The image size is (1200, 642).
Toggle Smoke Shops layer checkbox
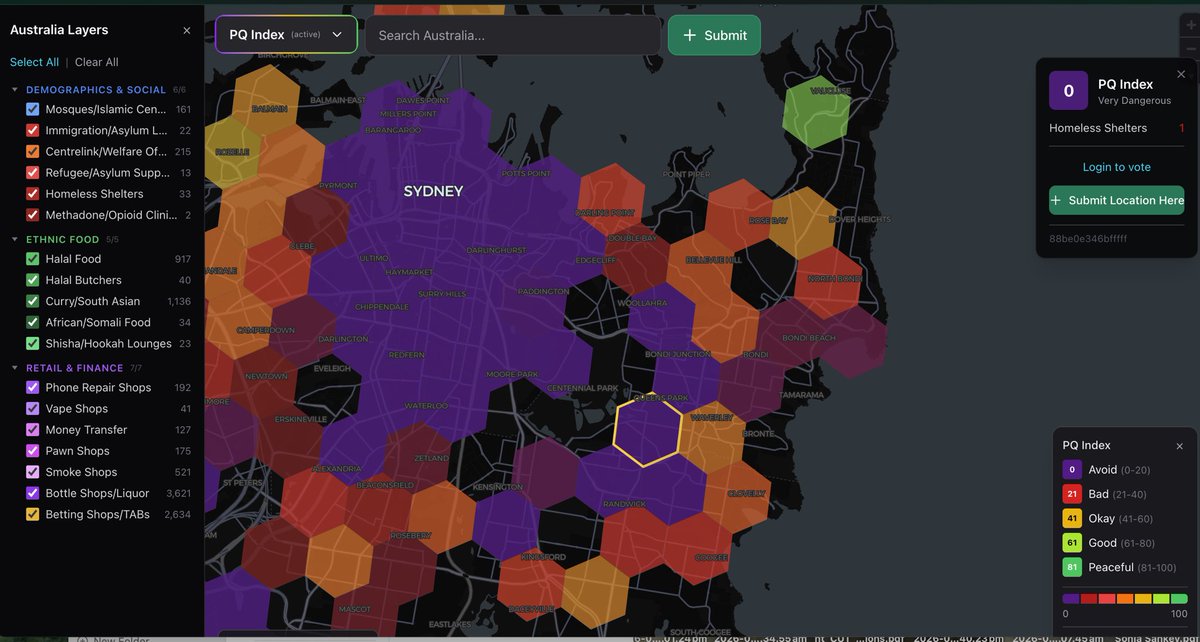33,472
